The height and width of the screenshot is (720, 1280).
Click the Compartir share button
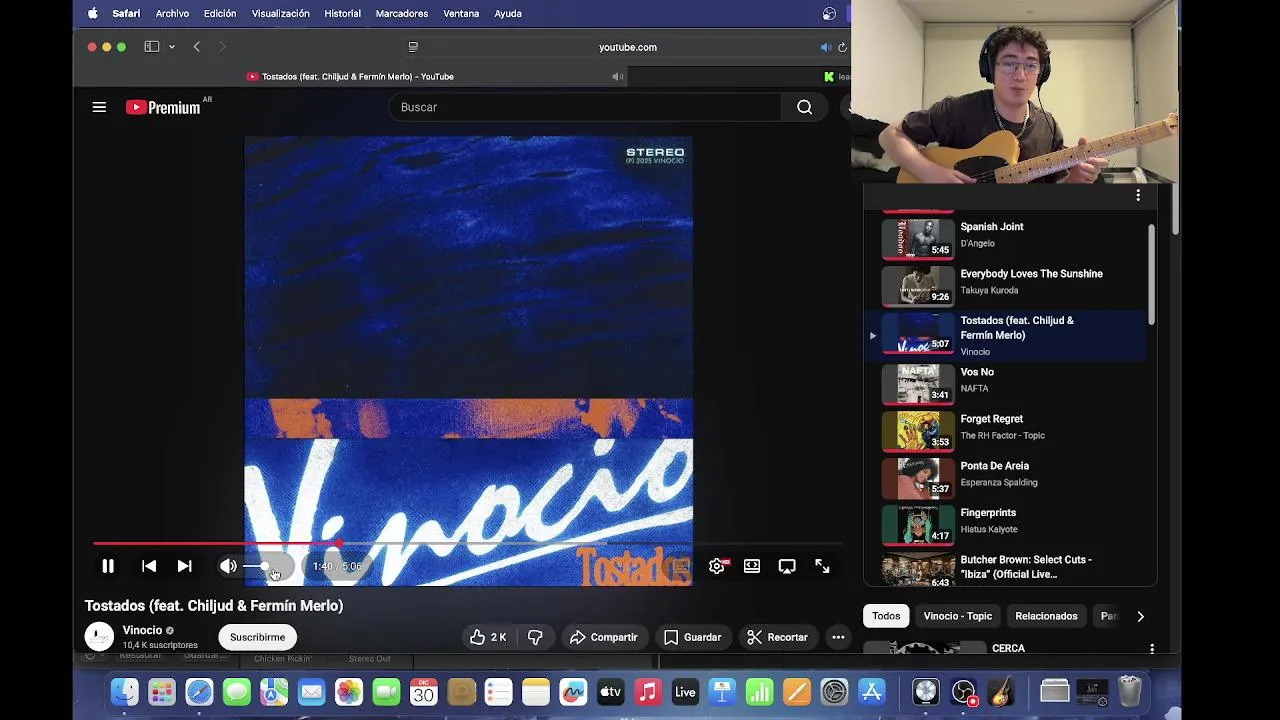(x=603, y=637)
